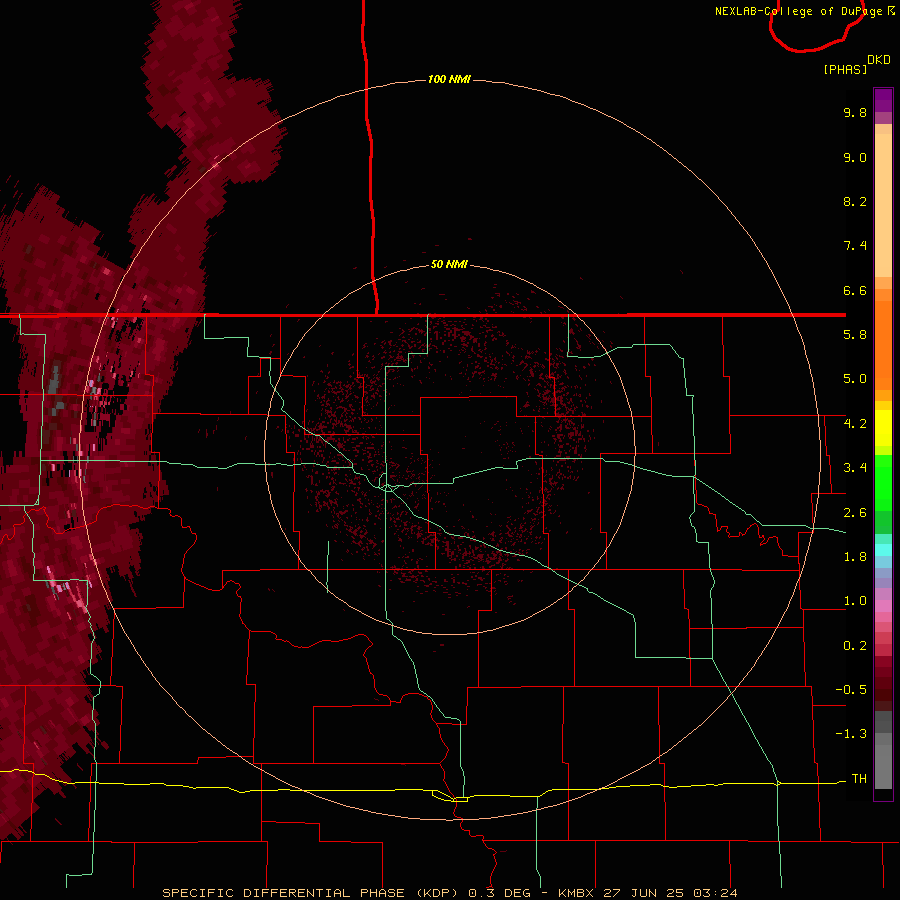Click the 4.2 value on the color scale
The width and height of the screenshot is (900, 900).
(x=855, y=424)
